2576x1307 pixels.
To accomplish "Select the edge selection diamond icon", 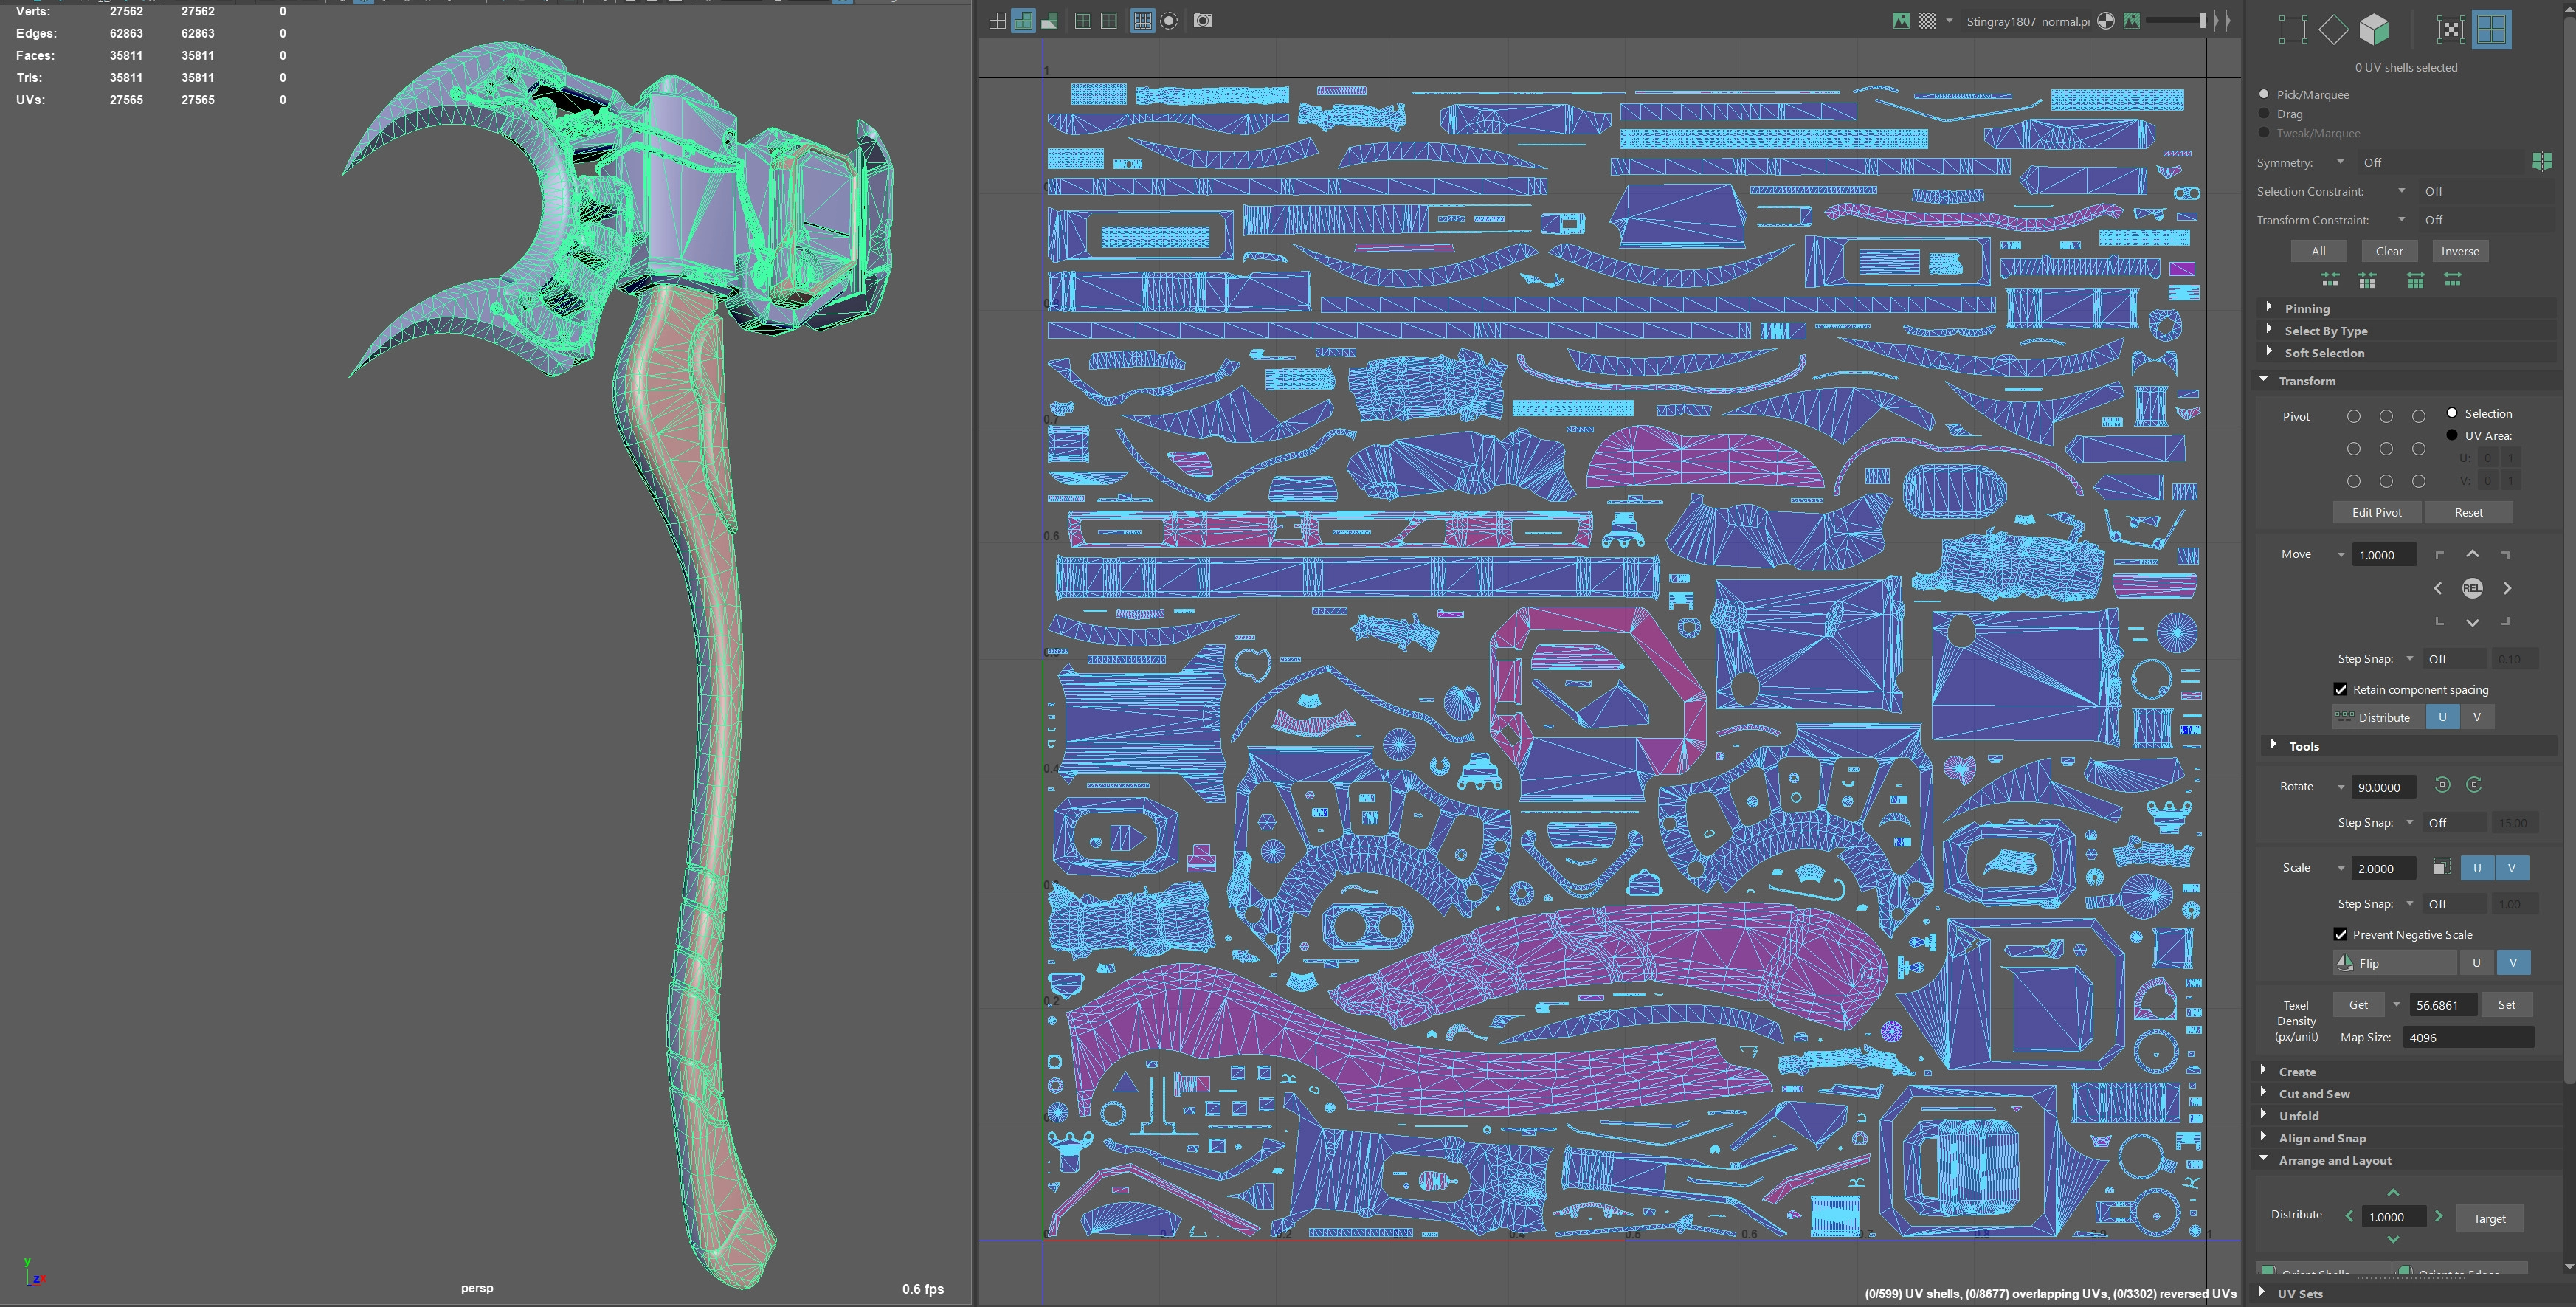I will pyautogui.click(x=2333, y=30).
